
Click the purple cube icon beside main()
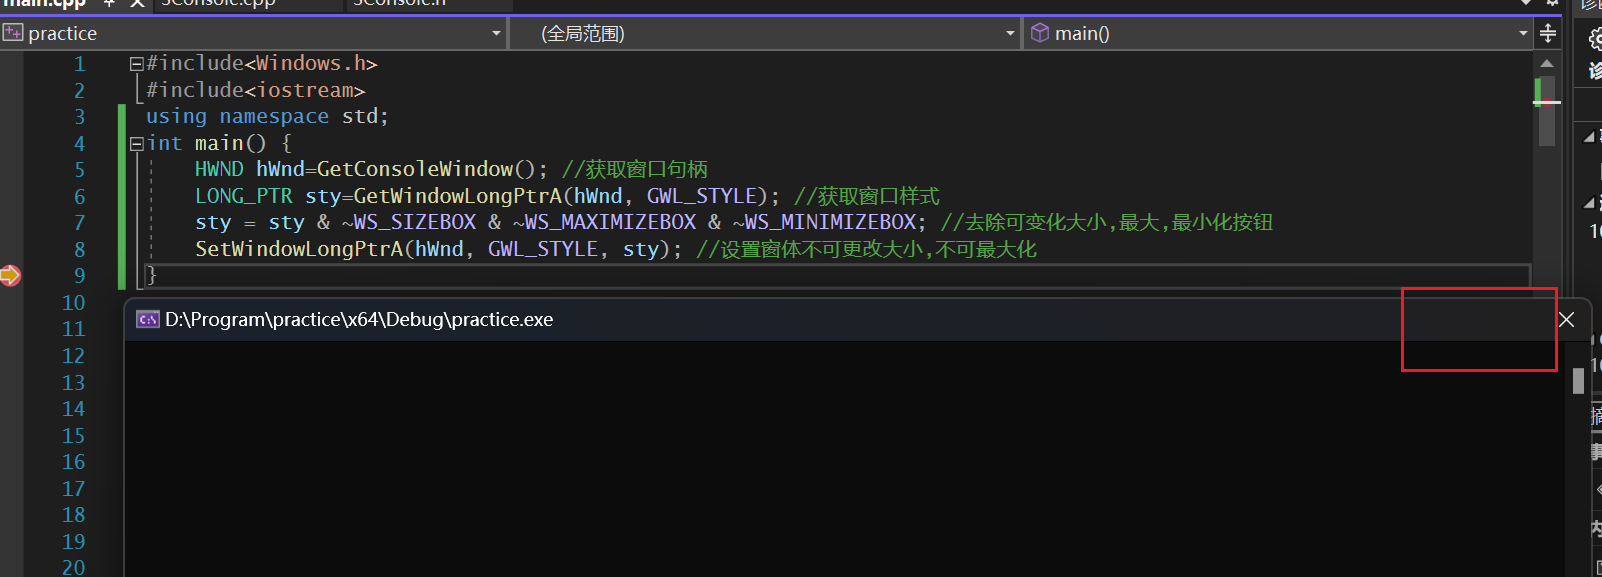coord(1040,33)
